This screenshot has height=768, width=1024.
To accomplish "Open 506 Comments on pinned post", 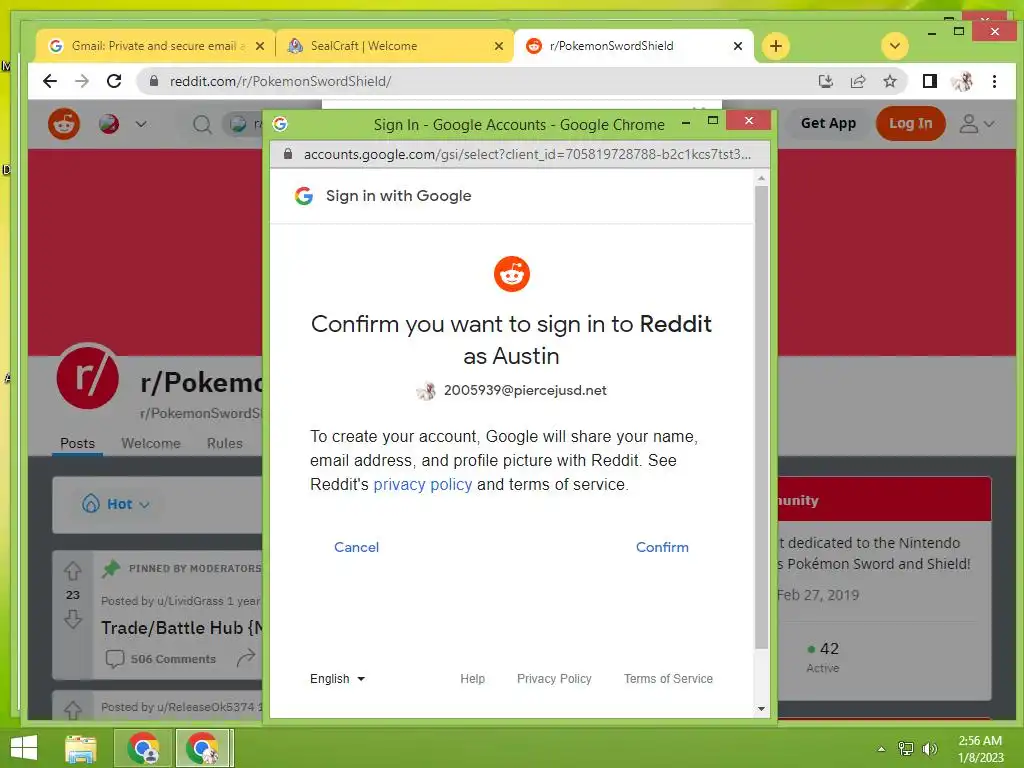I will point(161,659).
